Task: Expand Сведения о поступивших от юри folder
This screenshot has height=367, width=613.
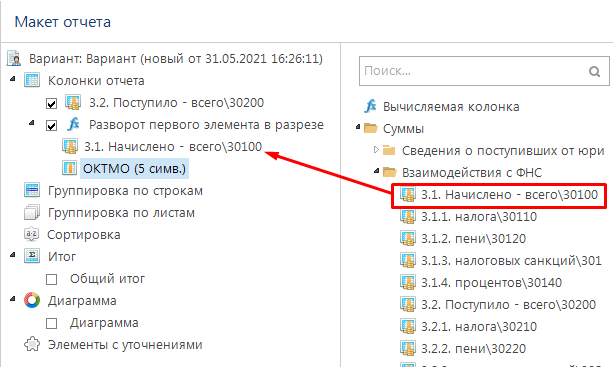Action: tap(376, 150)
